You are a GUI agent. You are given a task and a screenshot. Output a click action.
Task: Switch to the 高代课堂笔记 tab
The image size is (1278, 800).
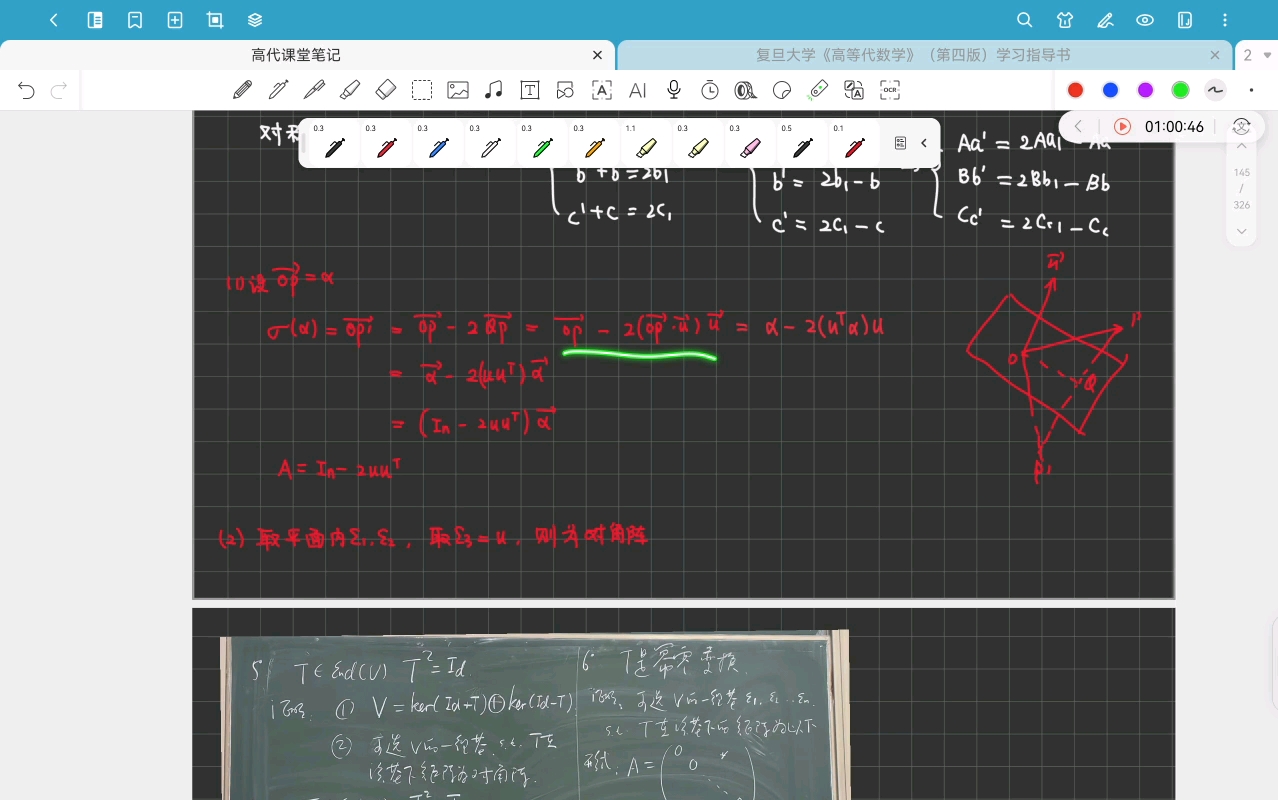pyautogui.click(x=296, y=56)
